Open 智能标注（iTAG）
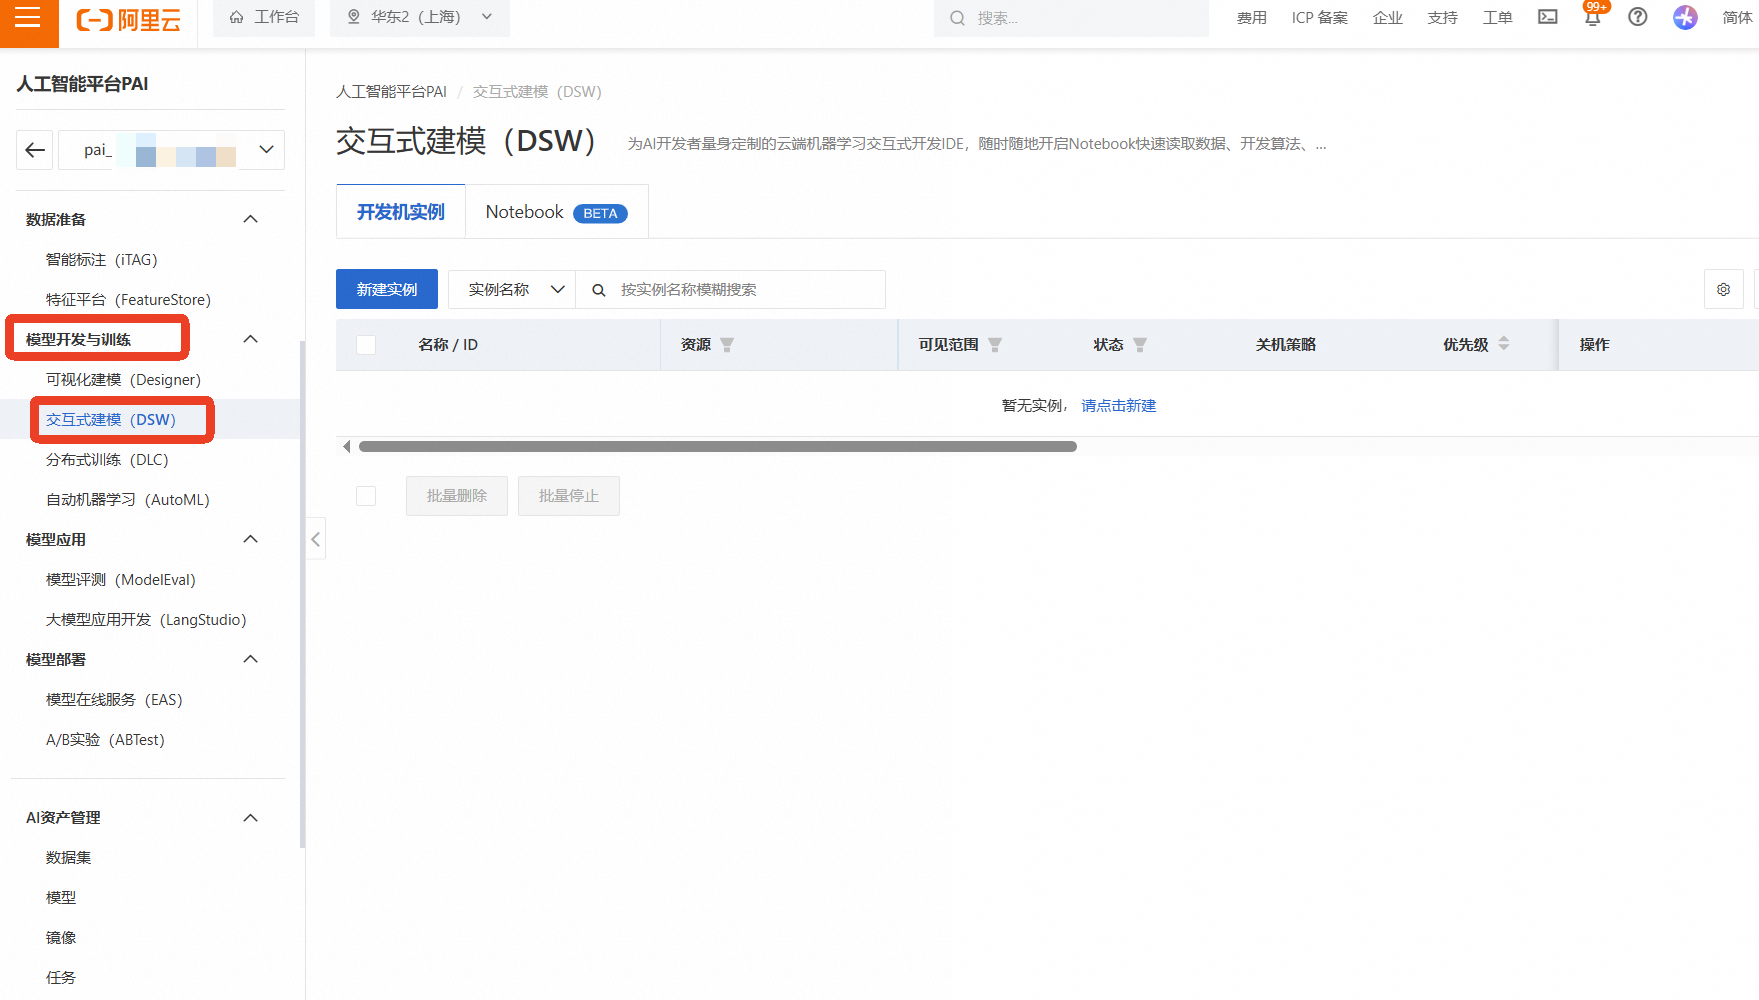Image resolution: width=1759 pixels, height=1000 pixels. [102, 260]
